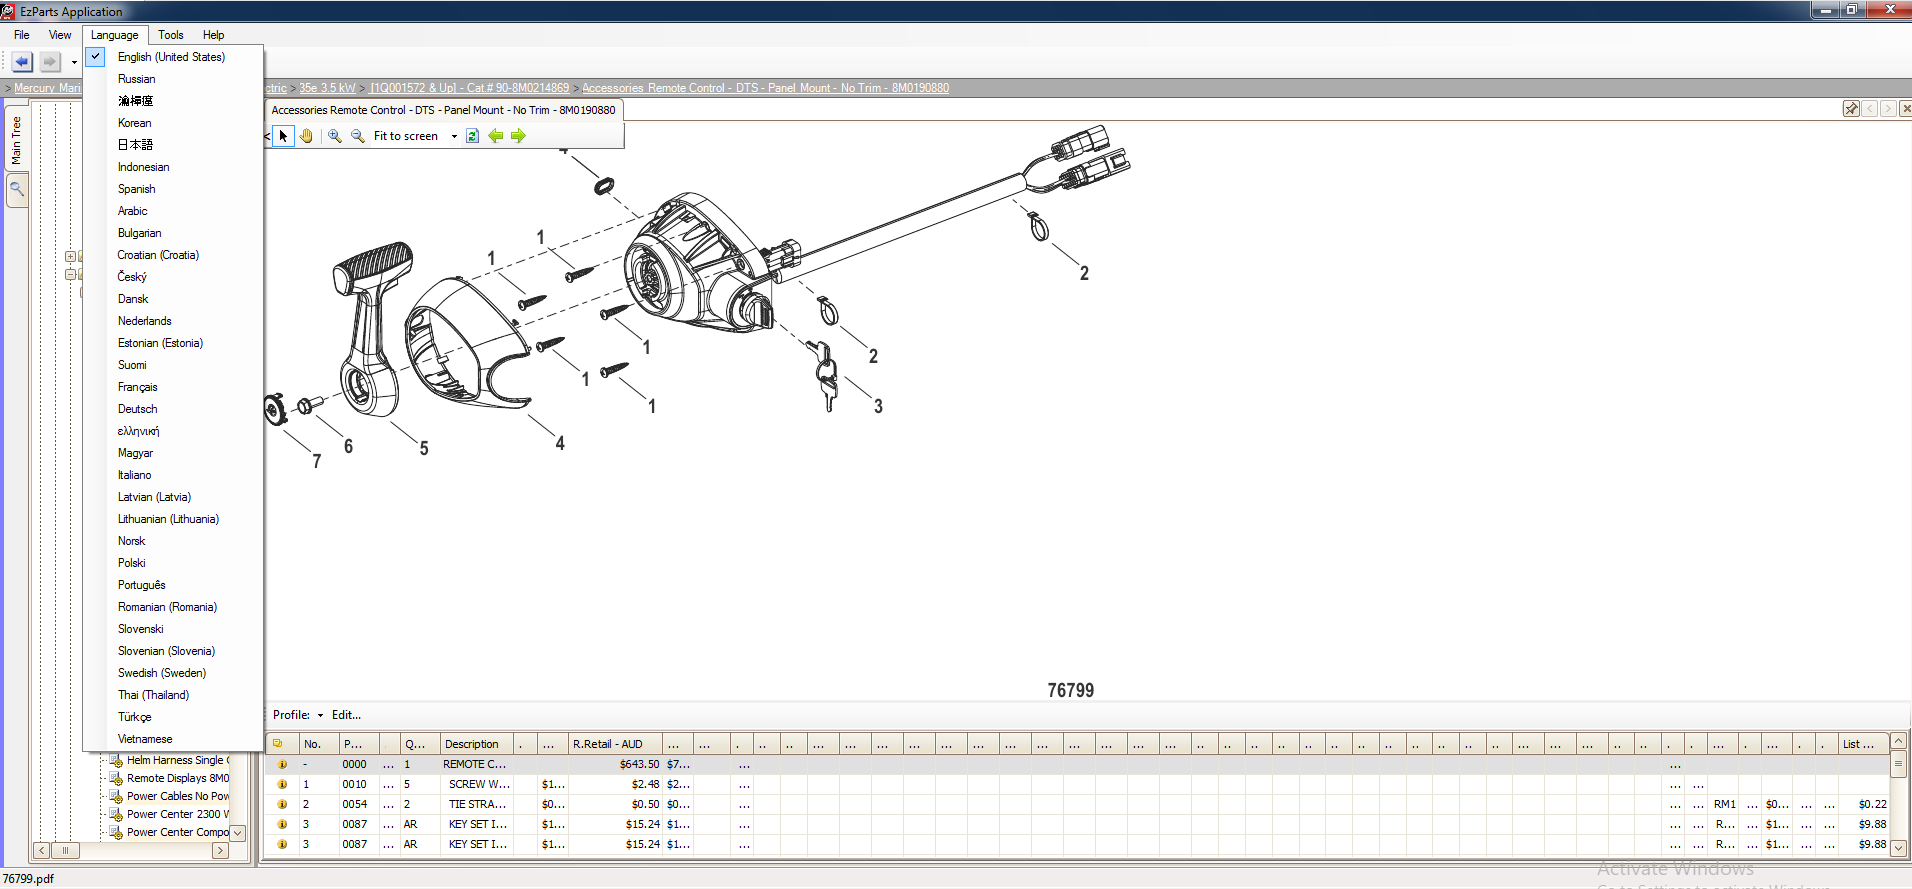Click the info icon for REMOTE C... row

(x=282, y=764)
